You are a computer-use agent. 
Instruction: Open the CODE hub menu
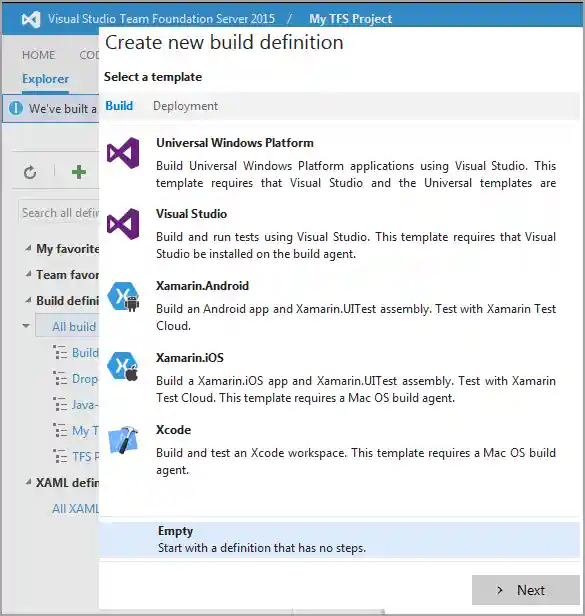[x=89, y=55]
